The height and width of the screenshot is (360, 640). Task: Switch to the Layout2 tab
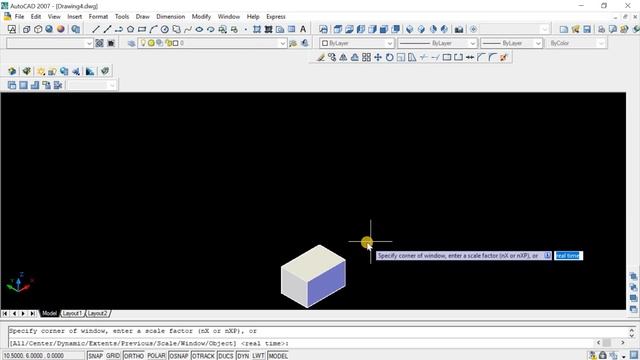point(98,313)
